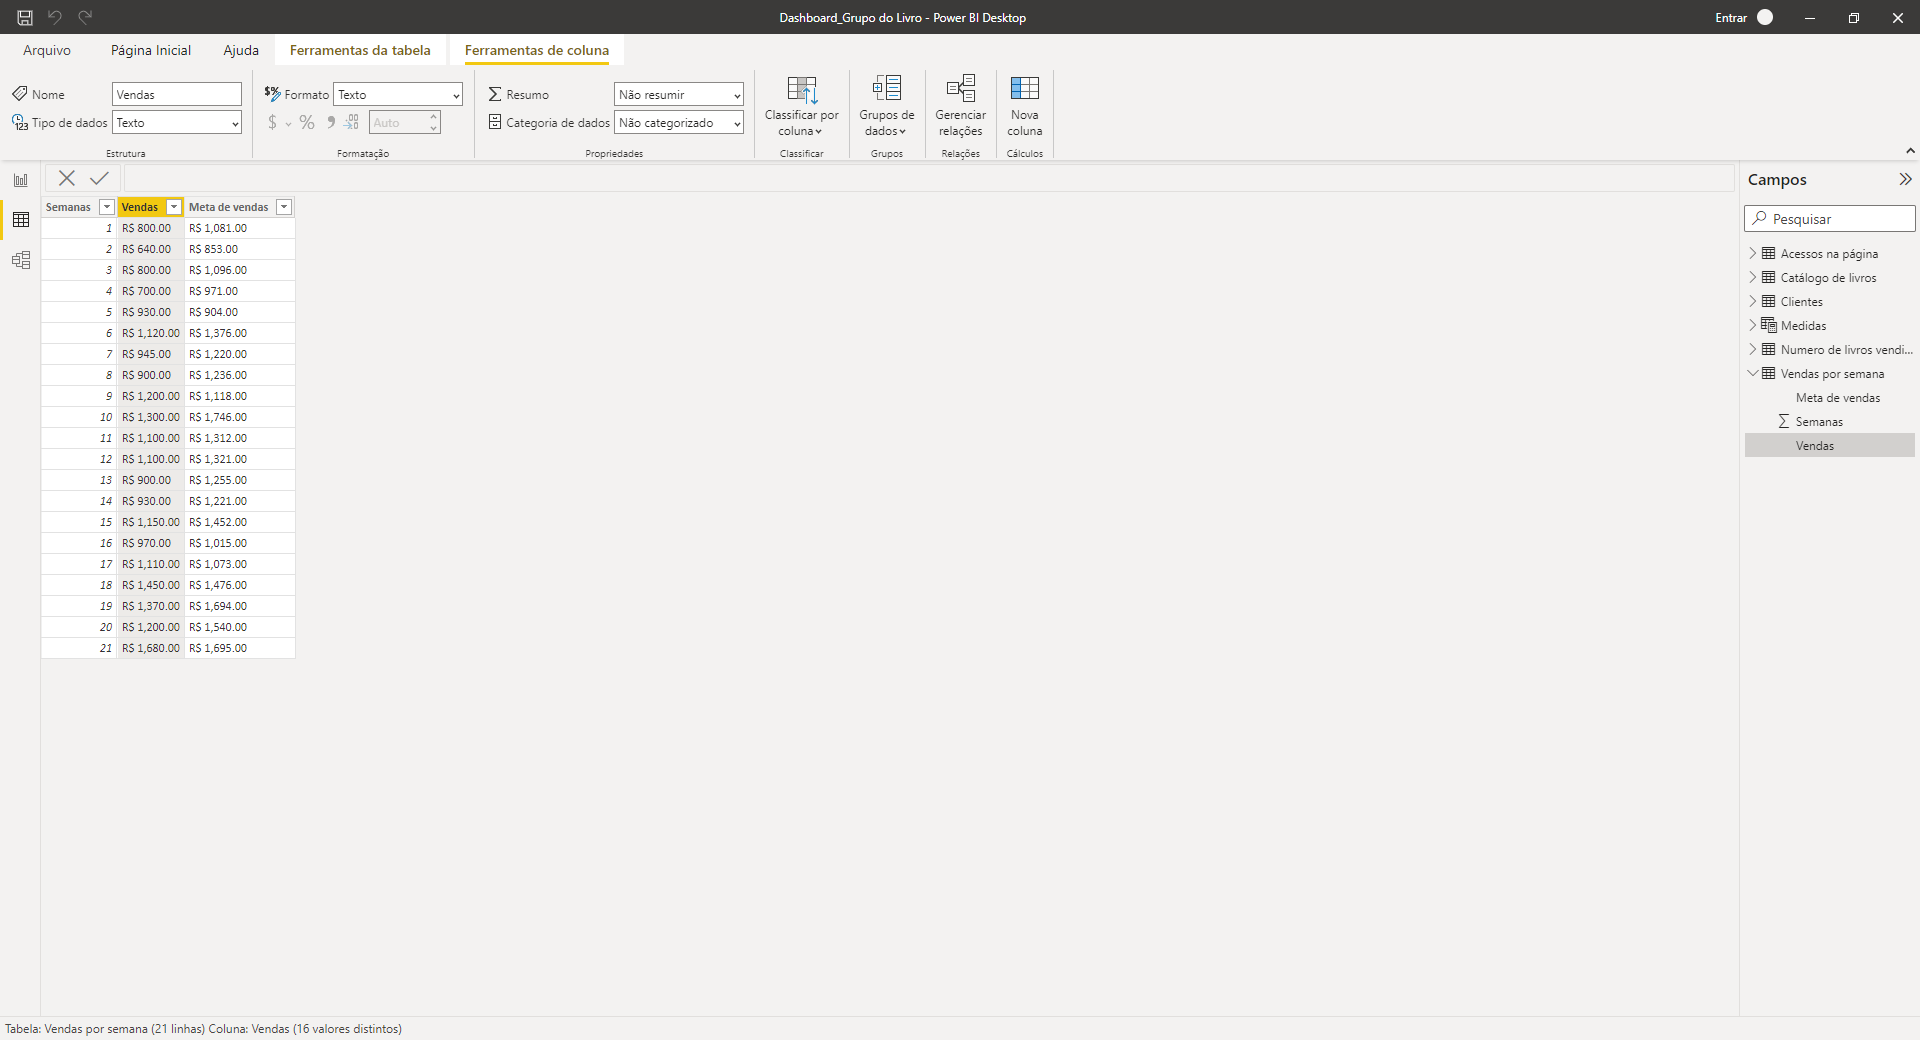Collapse the Campos pane double chevron

click(1905, 179)
